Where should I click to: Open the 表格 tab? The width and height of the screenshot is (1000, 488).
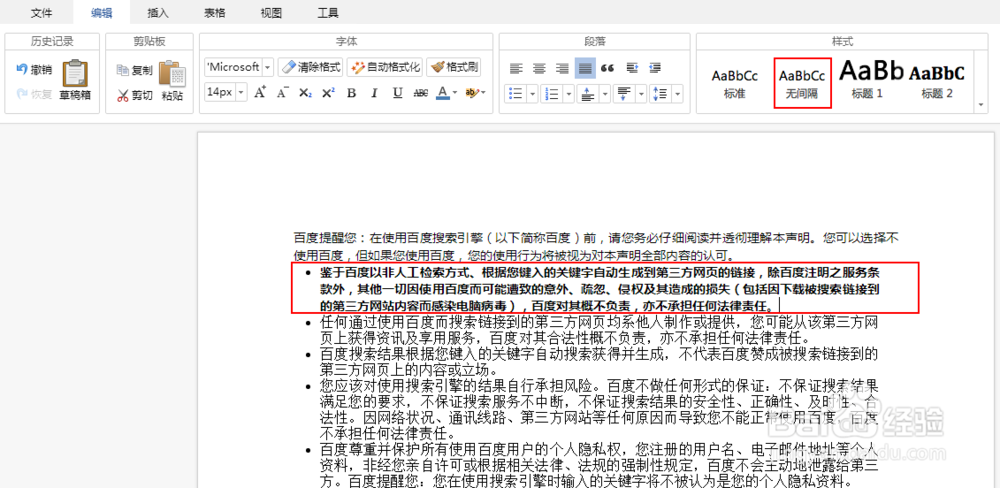(x=214, y=13)
